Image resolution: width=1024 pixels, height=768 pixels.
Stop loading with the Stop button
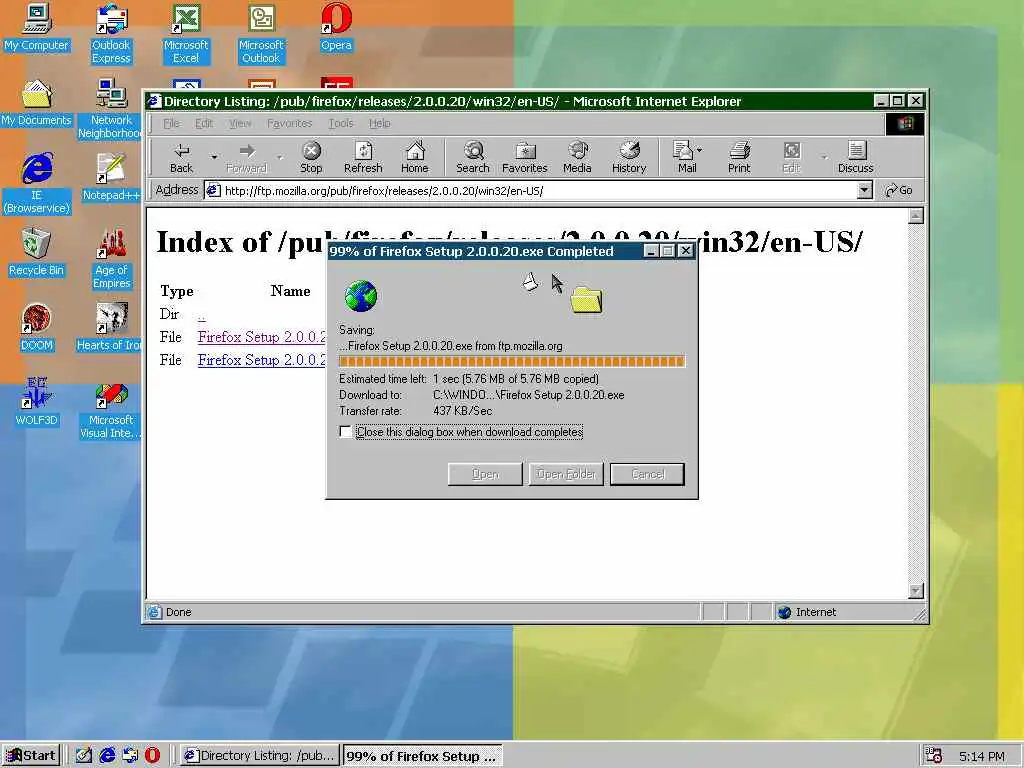tap(311, 157)
